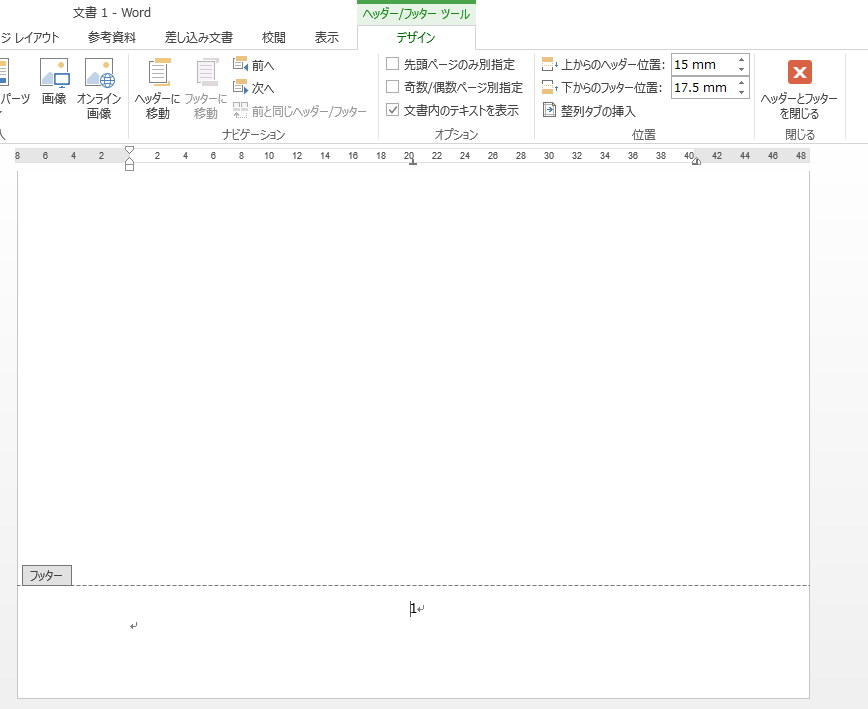Click 前と同じヘッダー/フッター link-to-previous
Image resolution: width=868 pixels, height=709 pixels.
coord(299,111)
